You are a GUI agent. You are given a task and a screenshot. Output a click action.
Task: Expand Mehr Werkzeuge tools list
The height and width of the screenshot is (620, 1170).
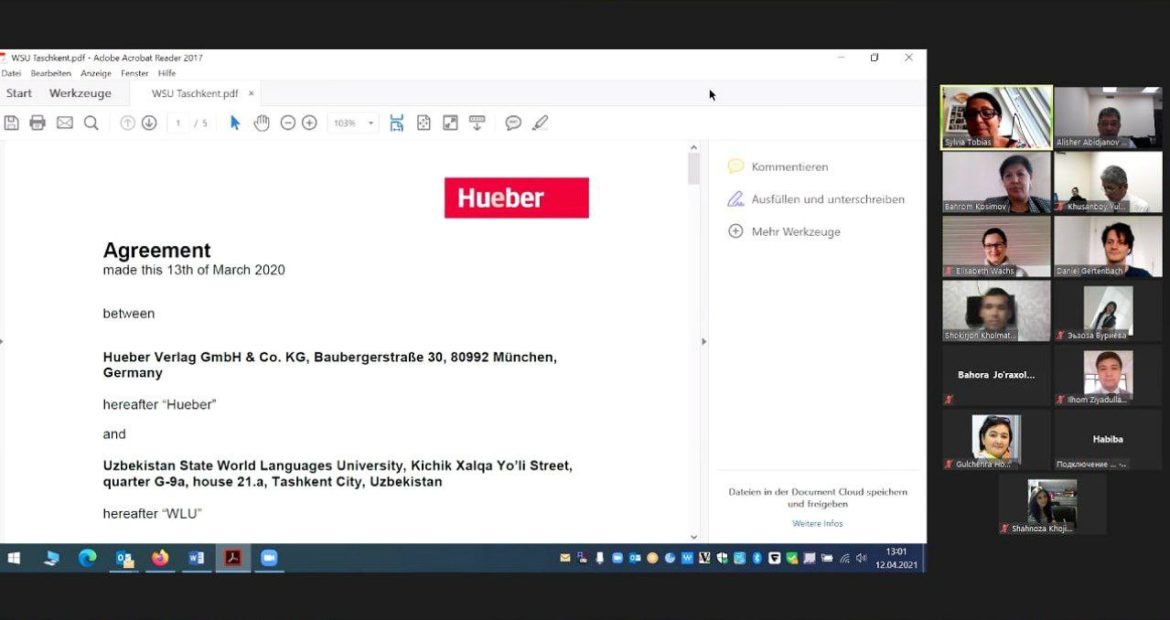point(795,232)
